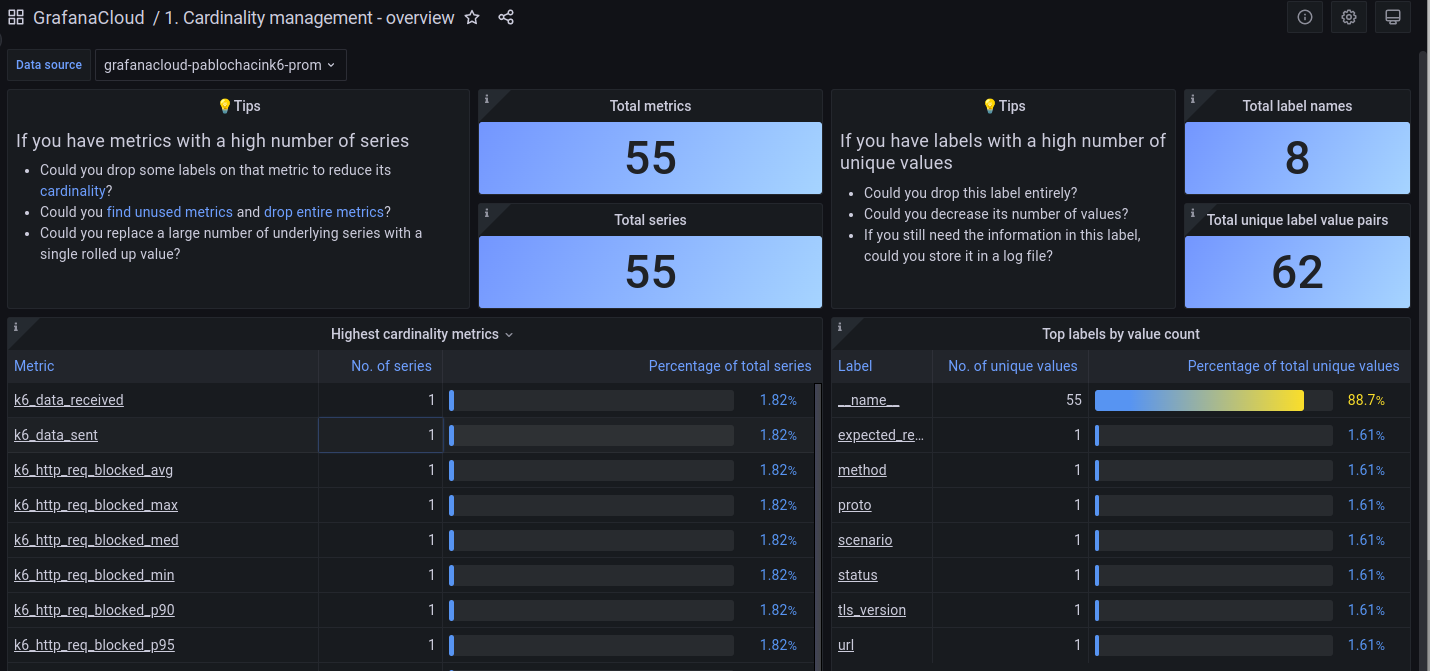Click the info icon on Total metrics panel

[x=488, y=100]
